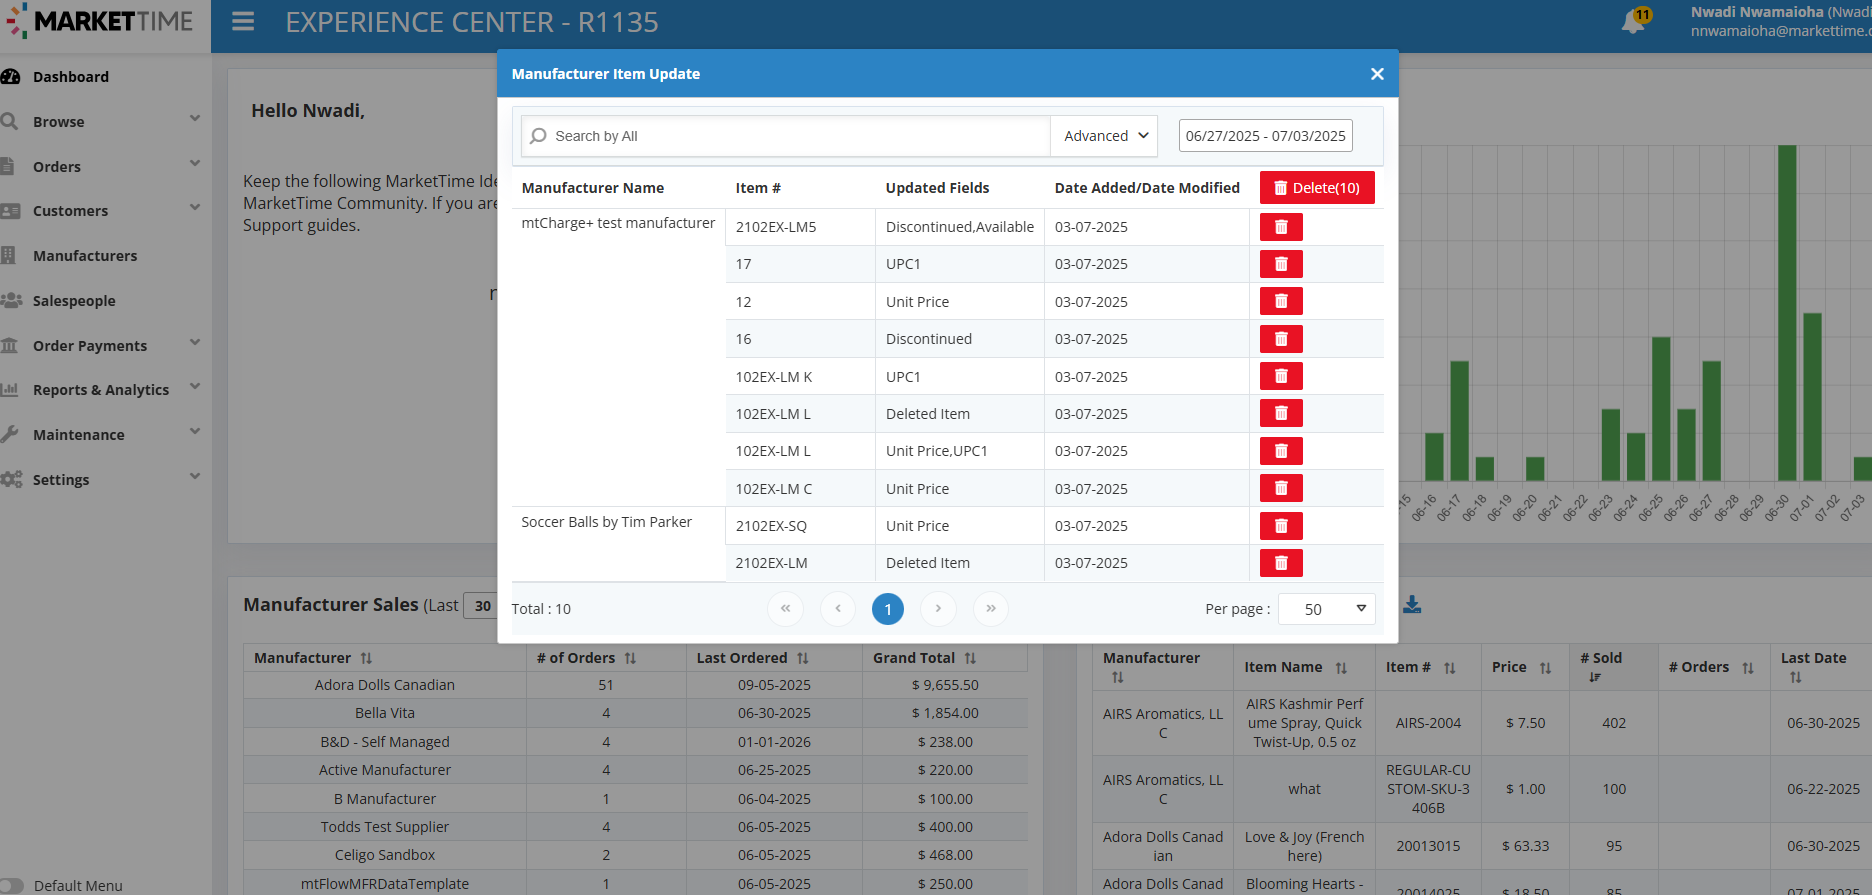Toggle the Default Menu switch

click(10, 886)
